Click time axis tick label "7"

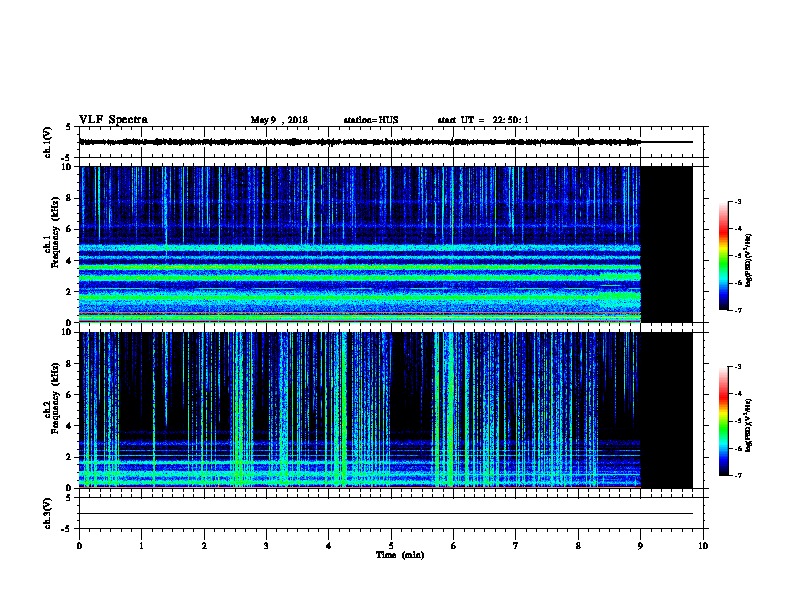pos(516,546)
